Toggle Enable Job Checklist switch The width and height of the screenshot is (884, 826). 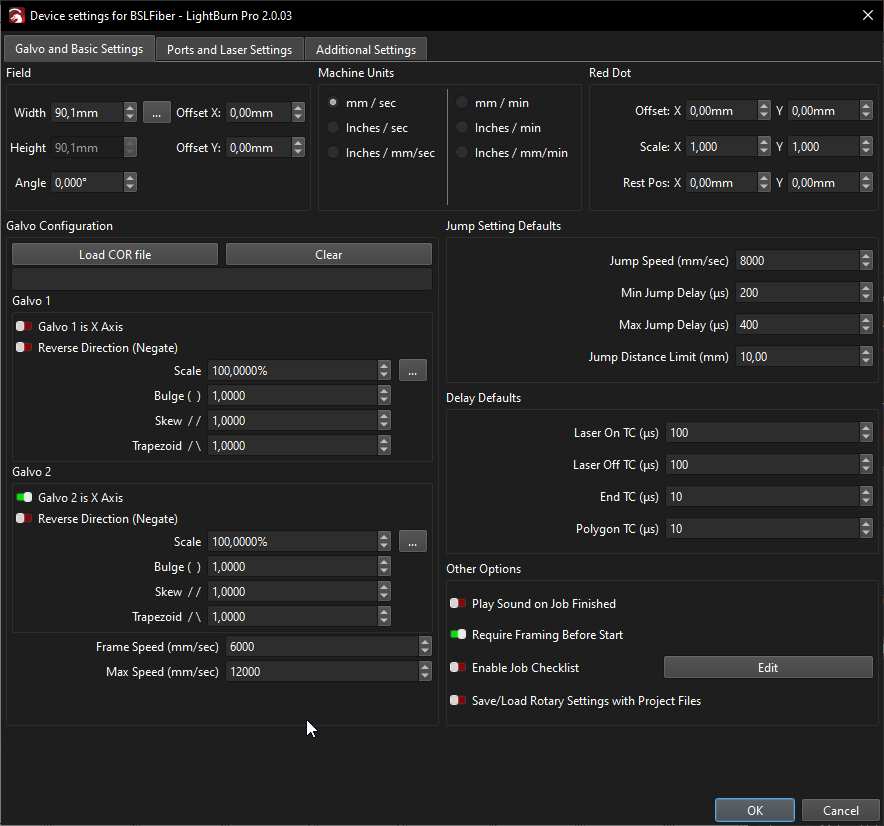coord(458,668)
